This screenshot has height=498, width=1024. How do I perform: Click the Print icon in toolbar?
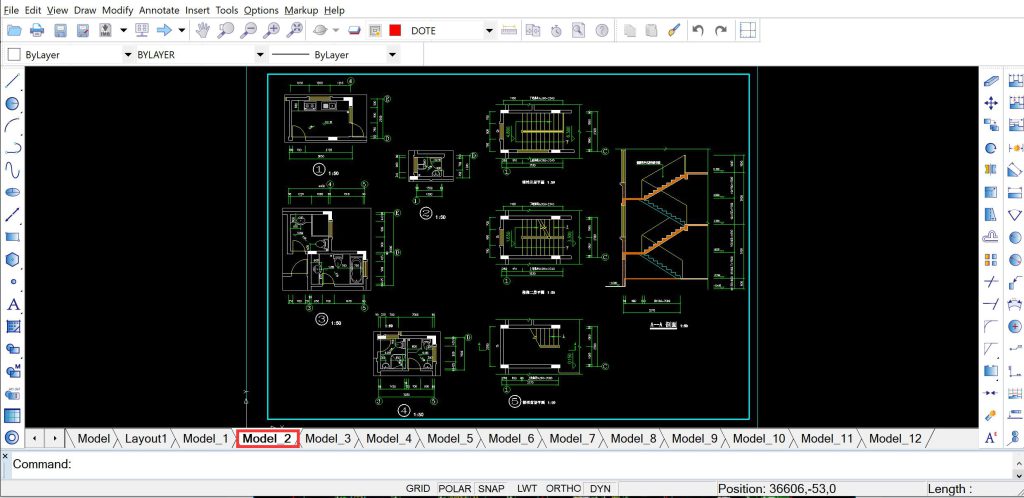tap(37, 30)
